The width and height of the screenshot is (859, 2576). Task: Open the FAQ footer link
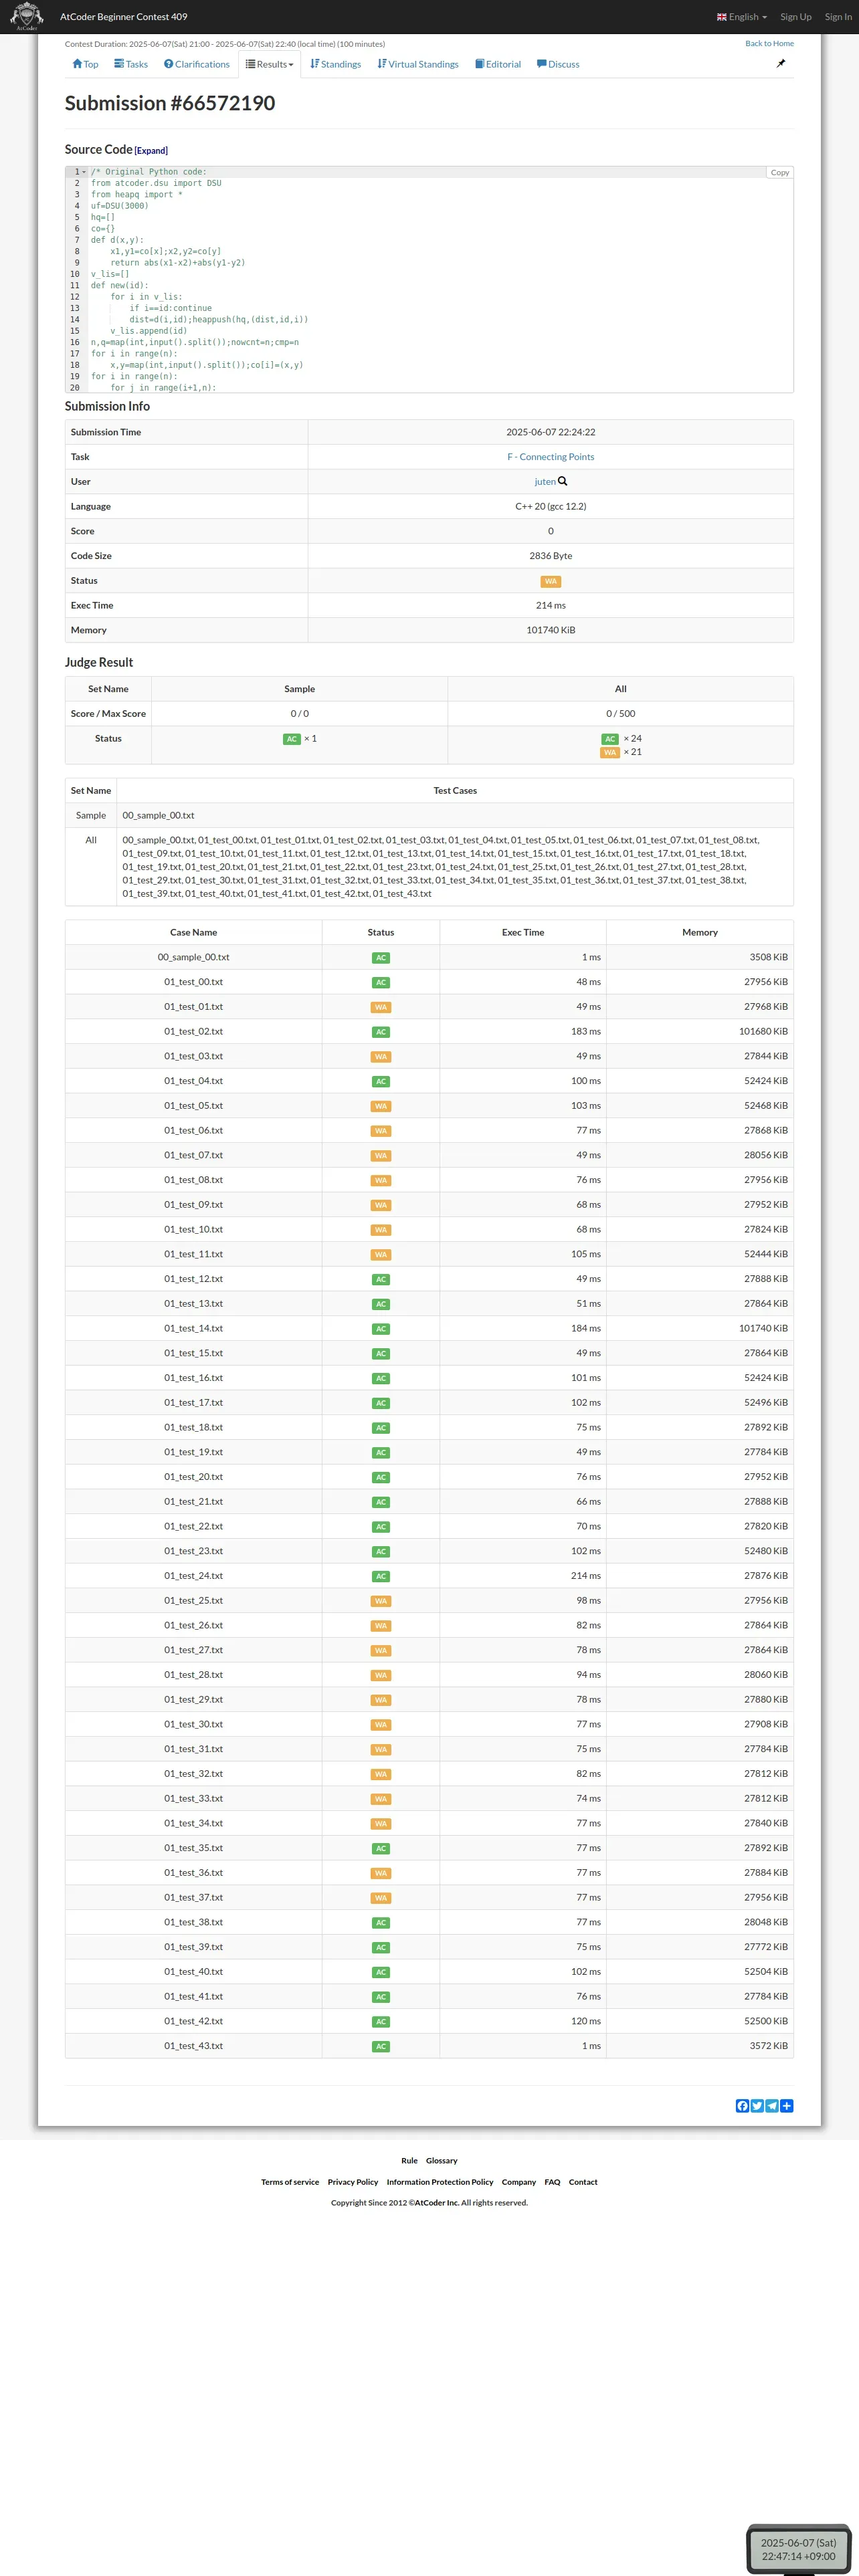pos(552,2182)
